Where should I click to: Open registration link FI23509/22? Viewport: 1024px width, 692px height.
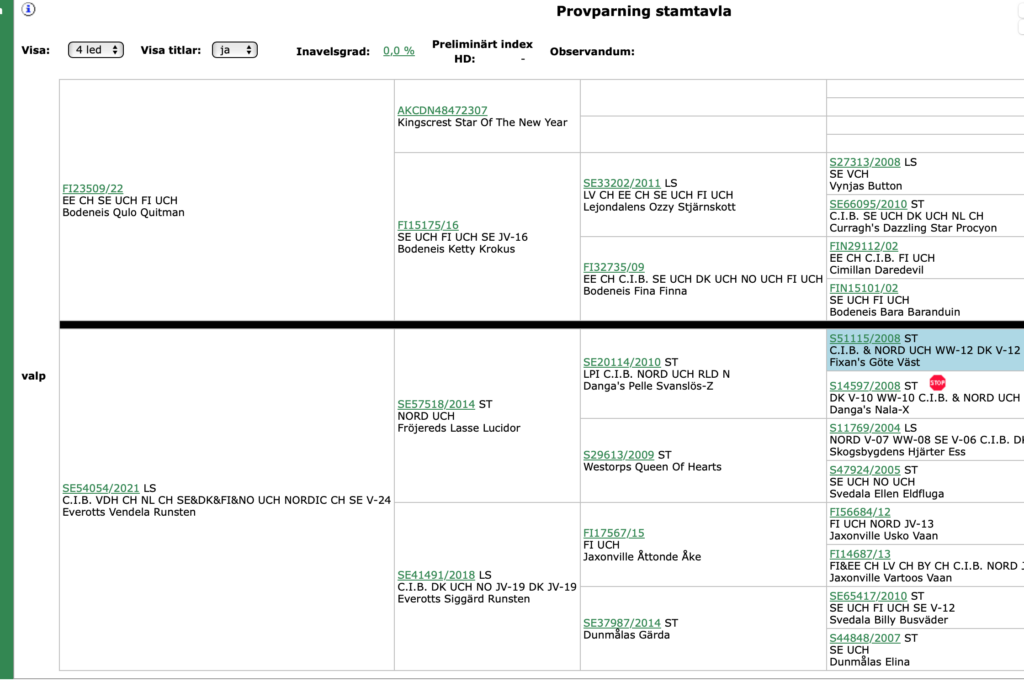pos(93,188)
